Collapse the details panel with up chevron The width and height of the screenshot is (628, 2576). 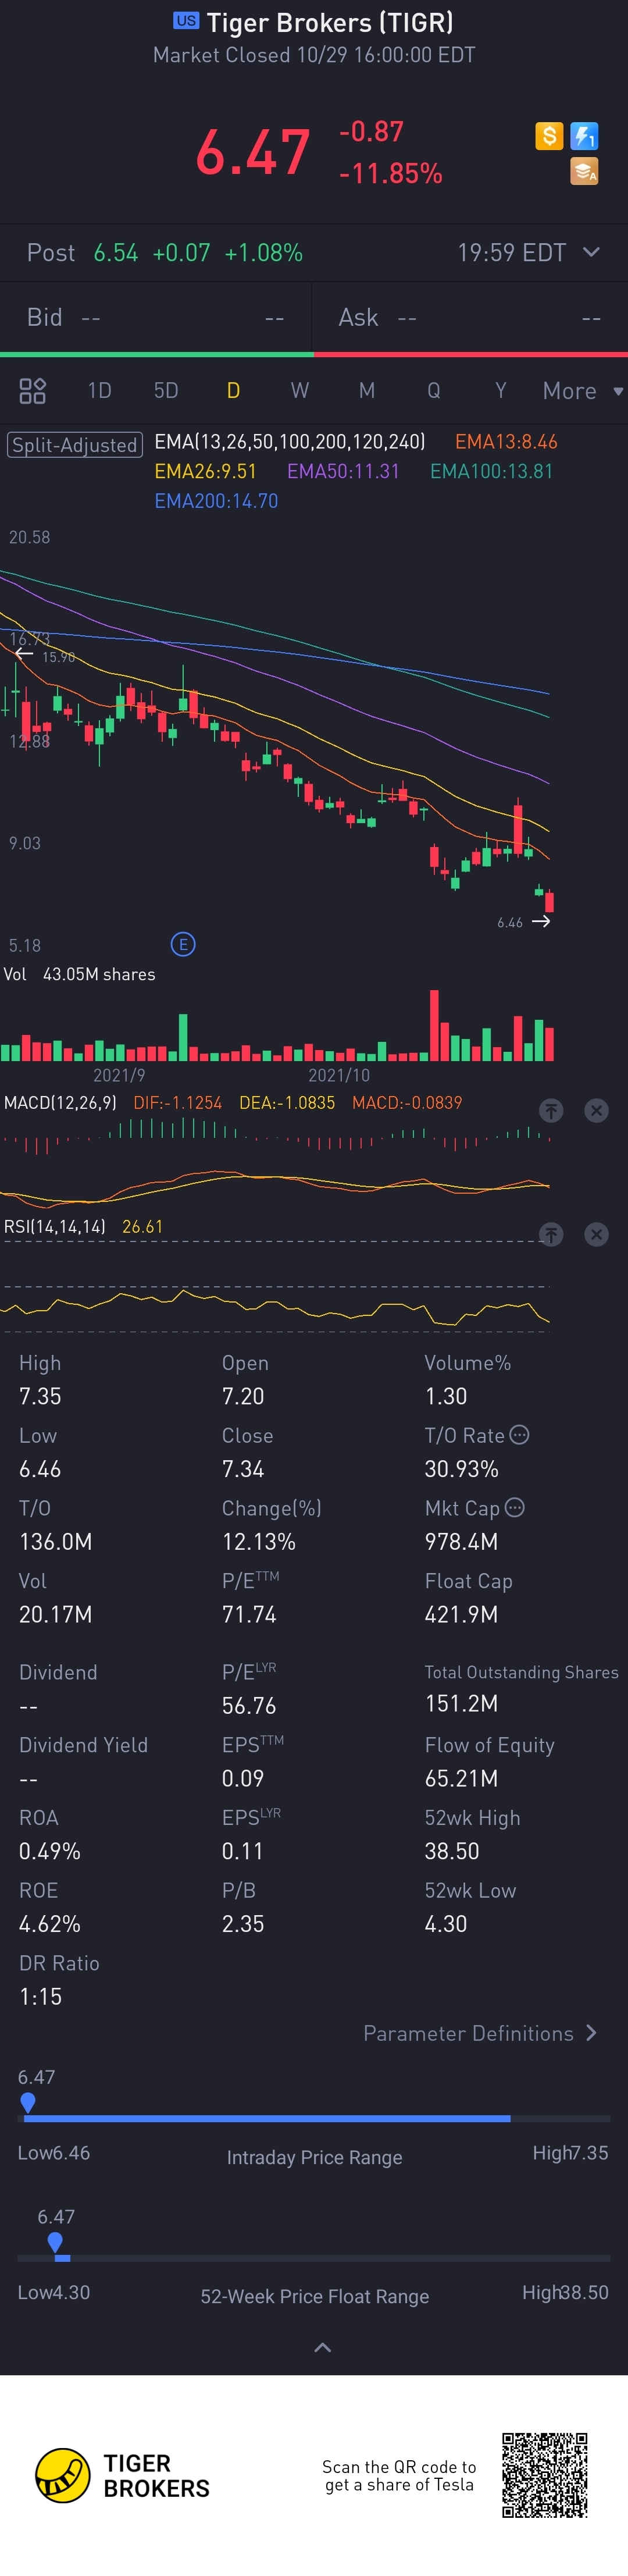(322, 2347)
